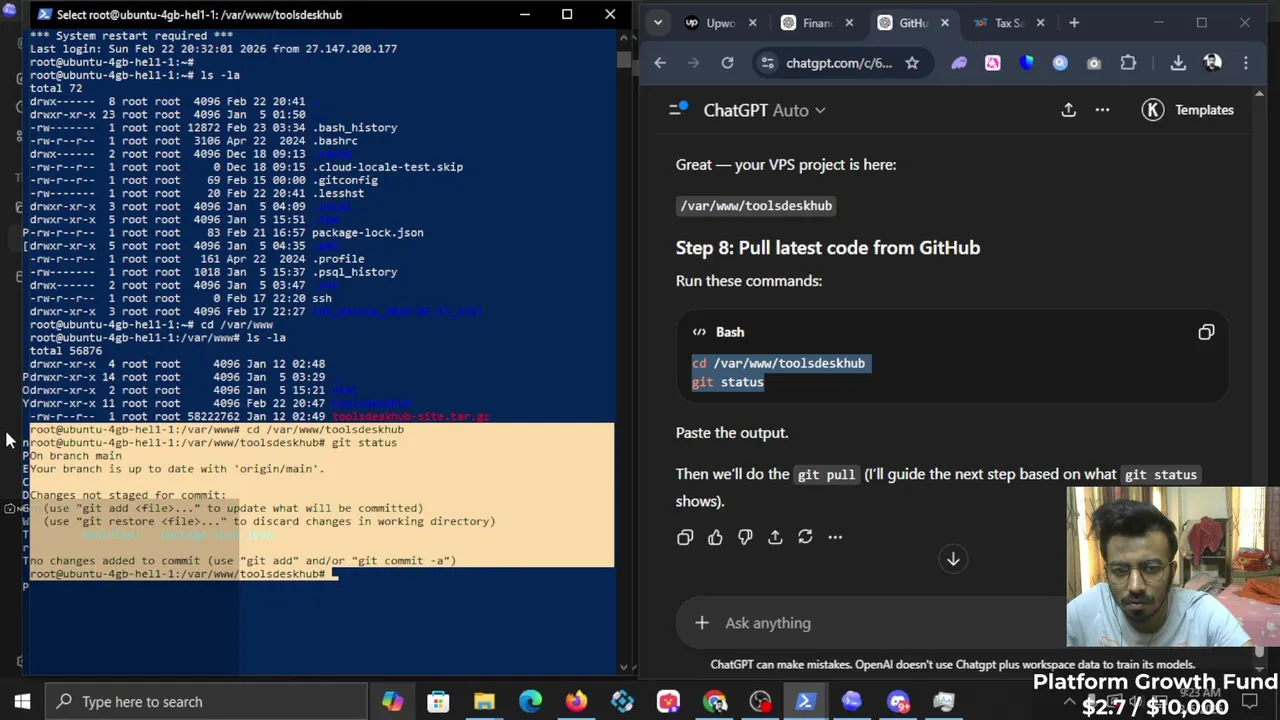Close the Upwork tab
Screen dimensions: 1280x720
(752, 23)
